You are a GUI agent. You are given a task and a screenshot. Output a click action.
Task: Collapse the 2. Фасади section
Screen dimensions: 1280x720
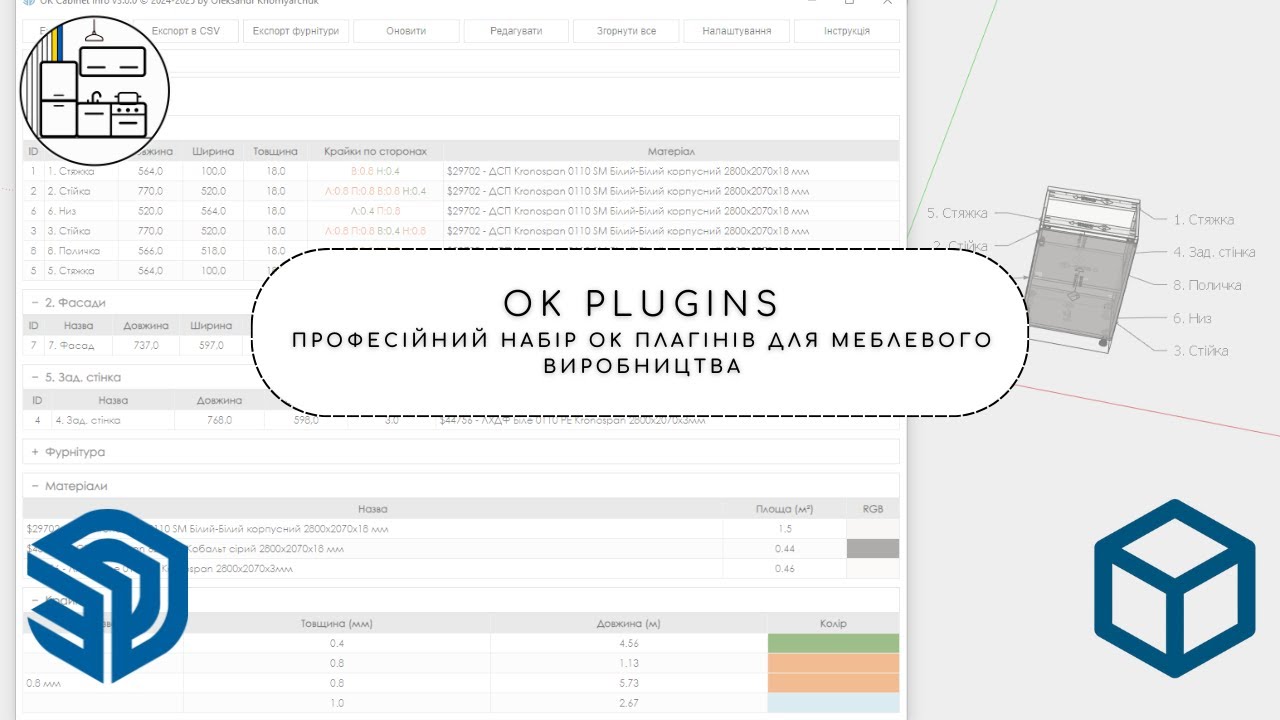click(x=35, y=302)
